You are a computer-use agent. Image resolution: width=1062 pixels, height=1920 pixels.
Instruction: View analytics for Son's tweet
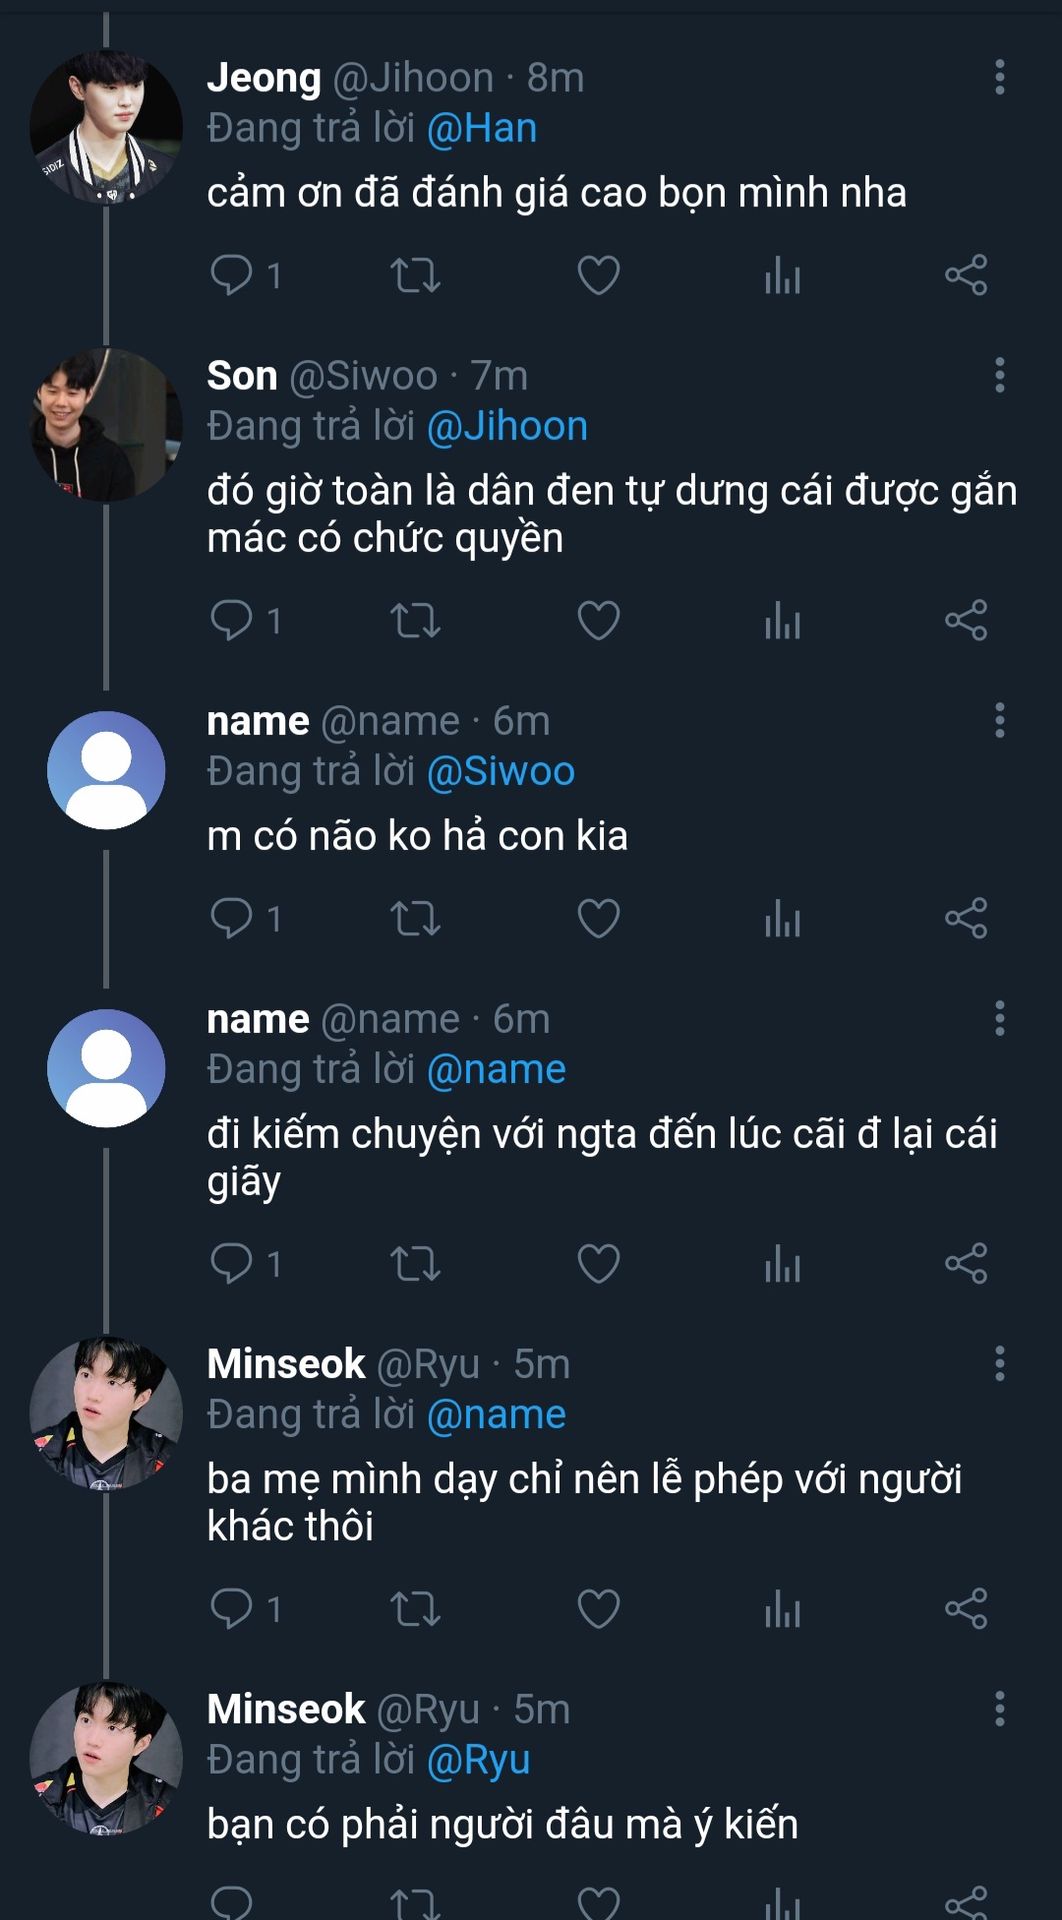(x=782, y=620)
